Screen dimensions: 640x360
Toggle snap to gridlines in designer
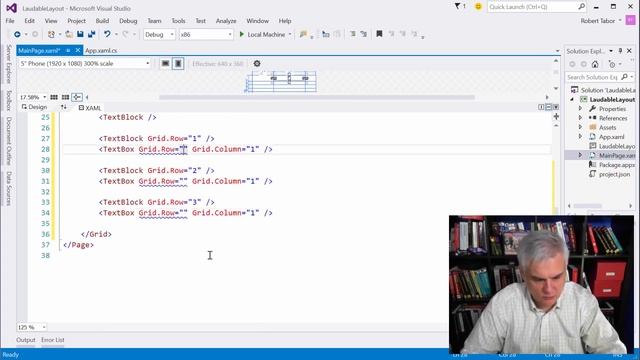65,97
